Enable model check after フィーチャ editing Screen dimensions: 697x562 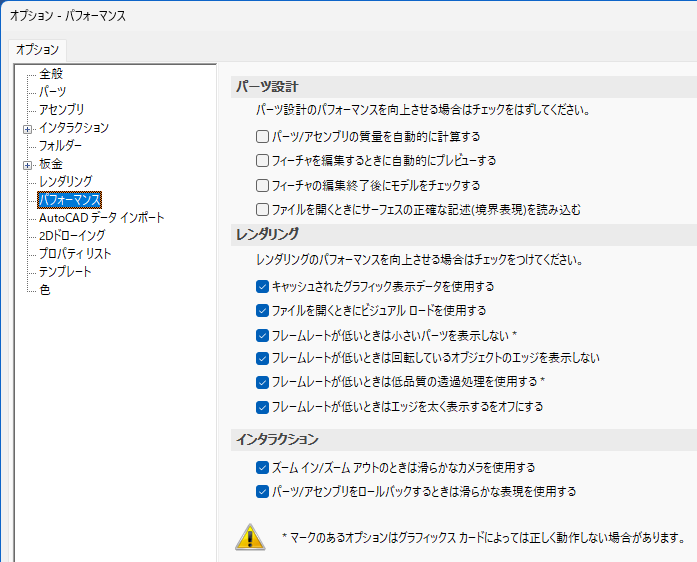click(262, 185)
